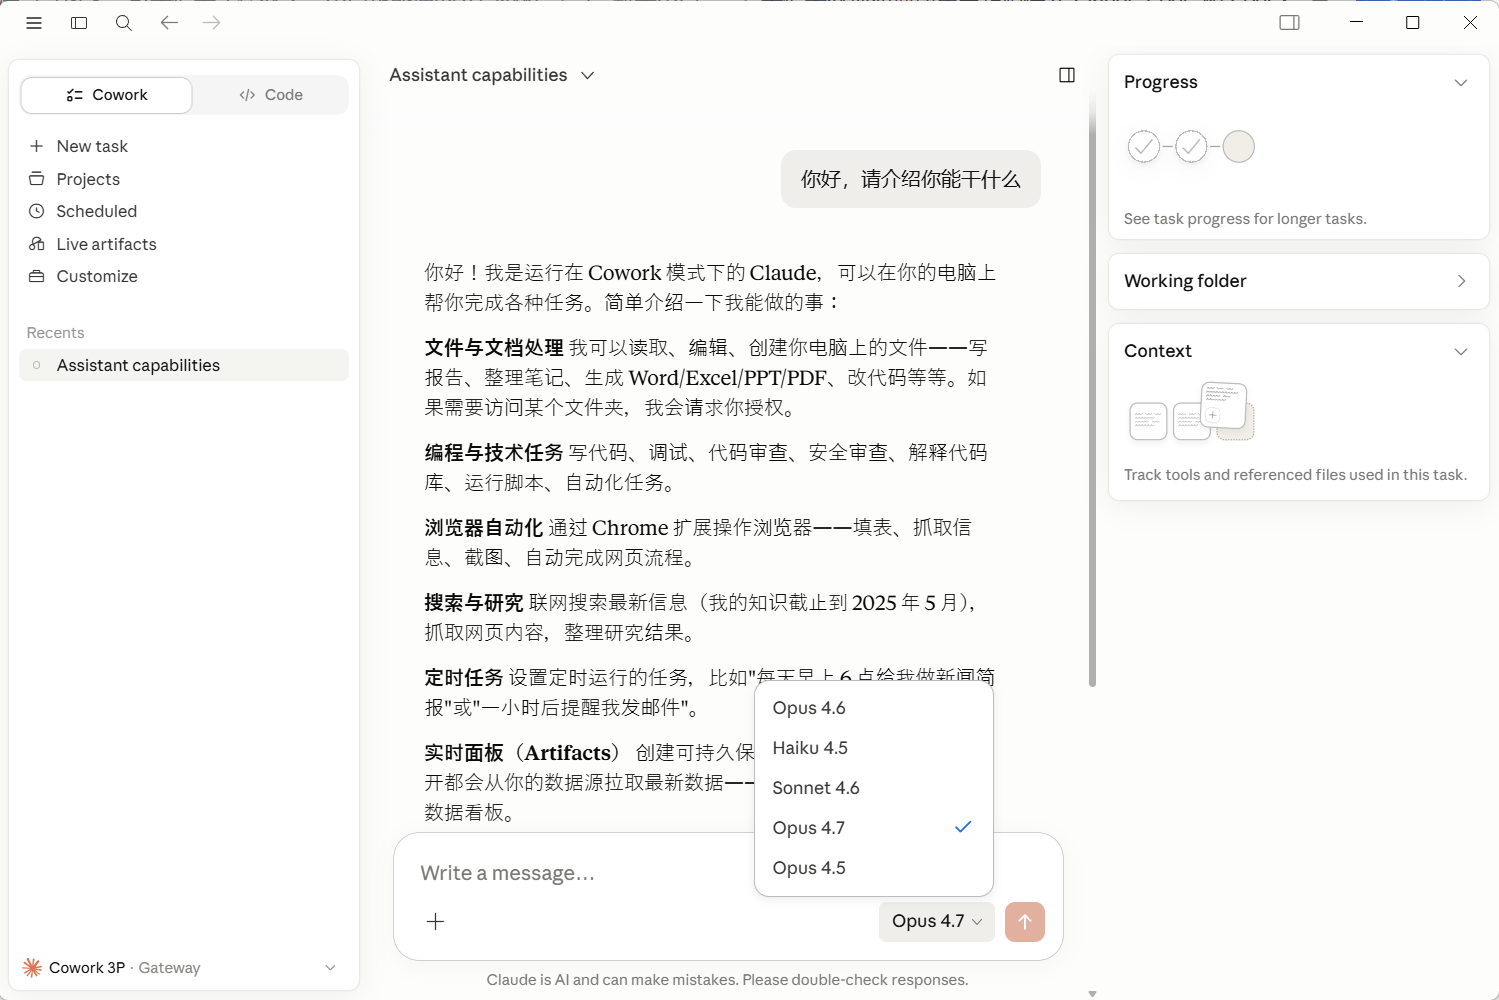Viewport: 1499px width, 1000px height.
Task: Click the 浏览器自动化 bold heading
Action: tap(484, 528)
